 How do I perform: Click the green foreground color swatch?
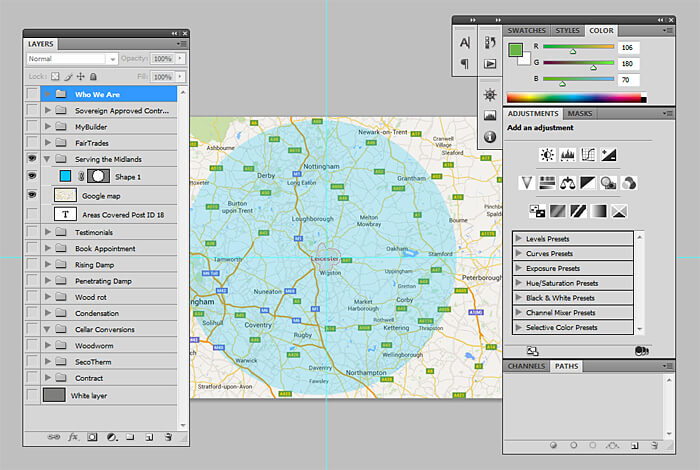pyautogui.click(x=515, y=49)
